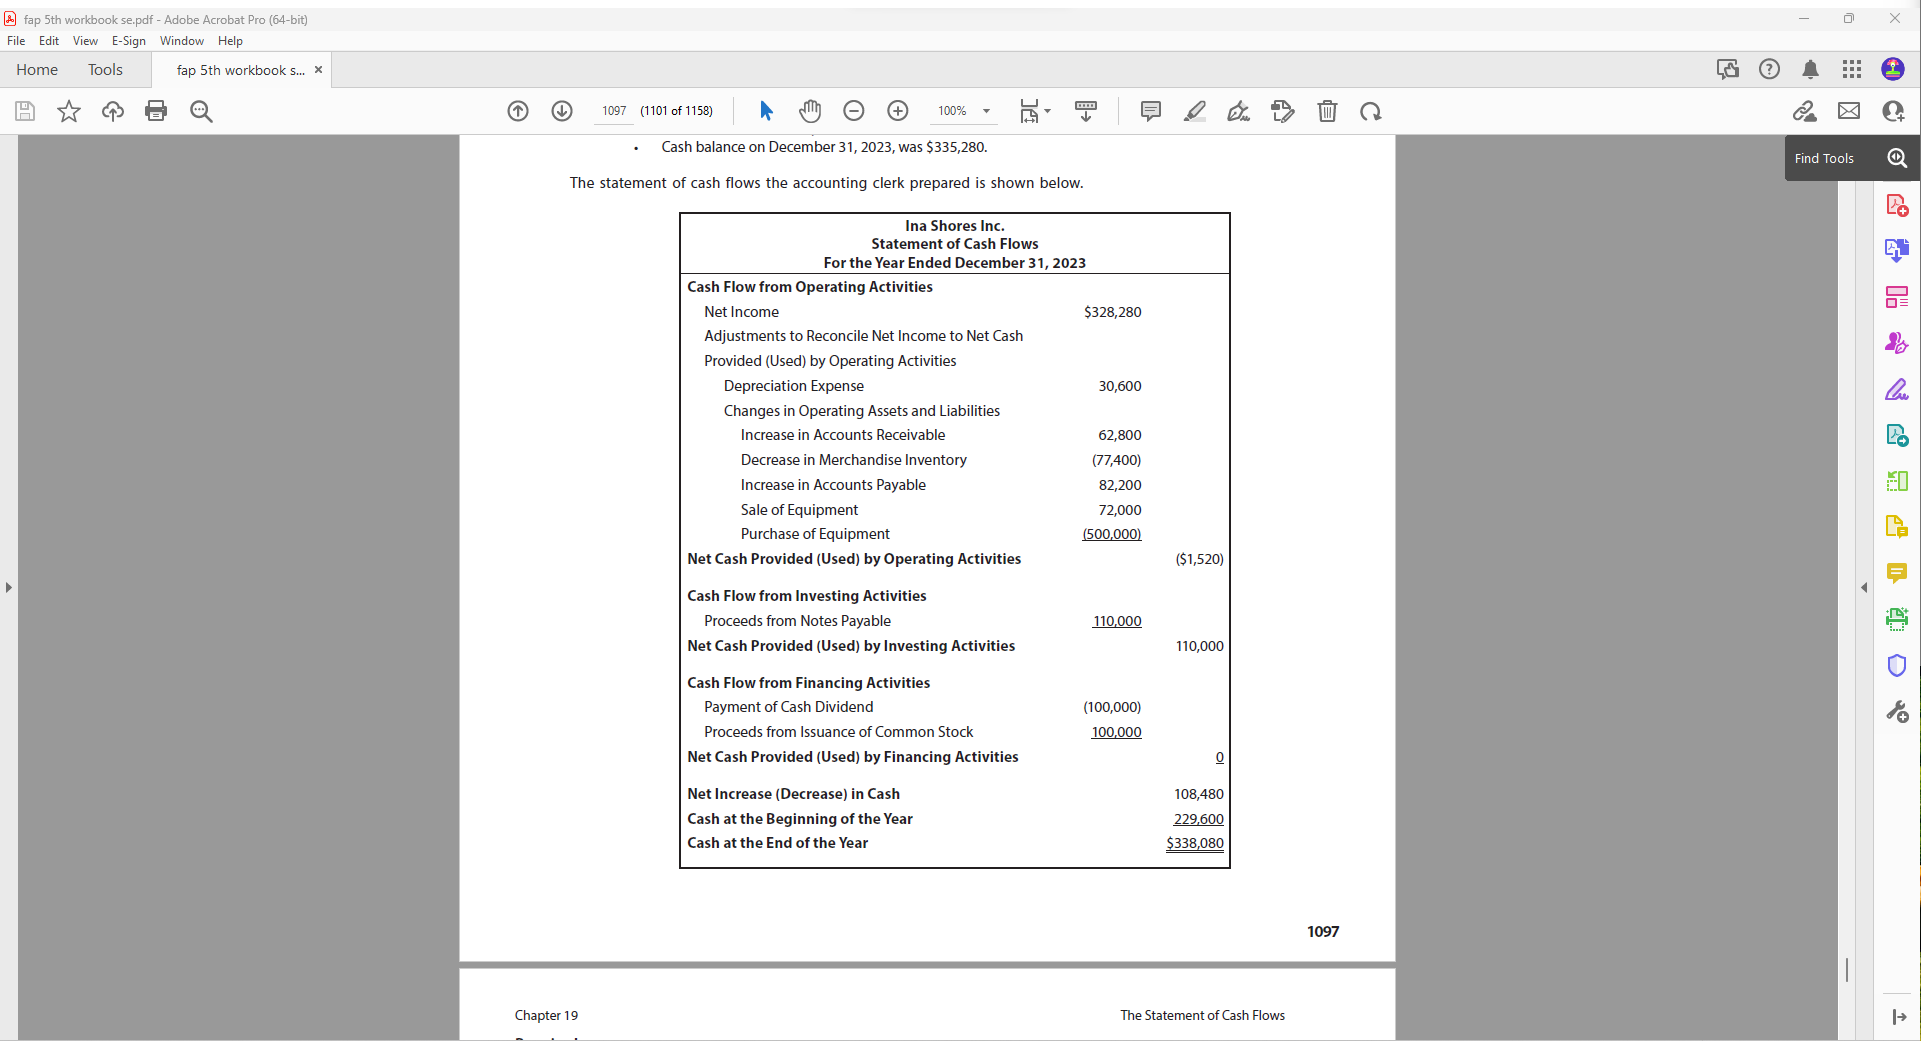
Task: Launch the Organize Pages tool
Action: click(1897, 297)
